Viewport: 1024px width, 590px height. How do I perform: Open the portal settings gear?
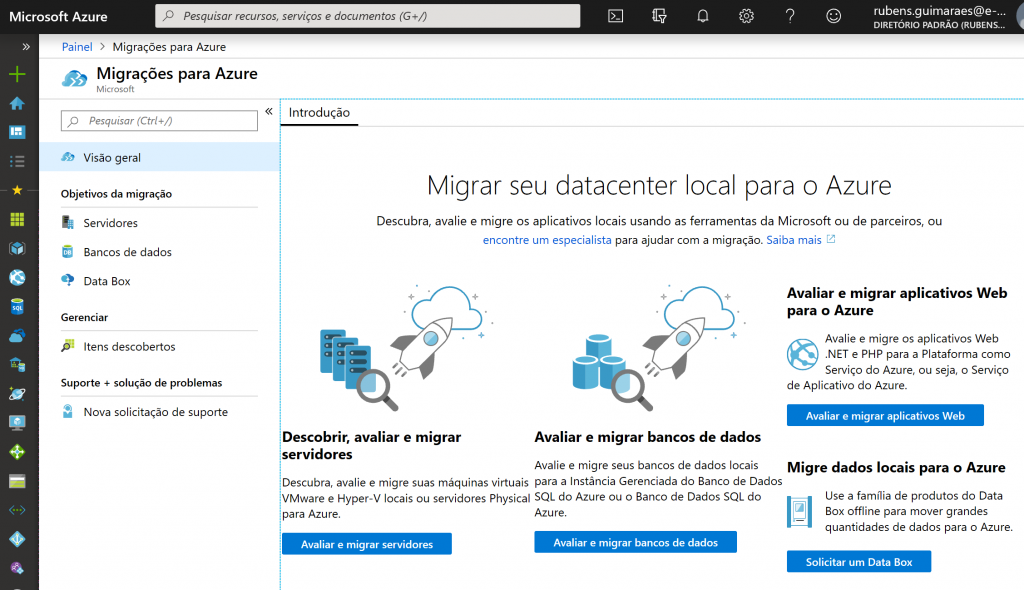click(x=746, y=16)
